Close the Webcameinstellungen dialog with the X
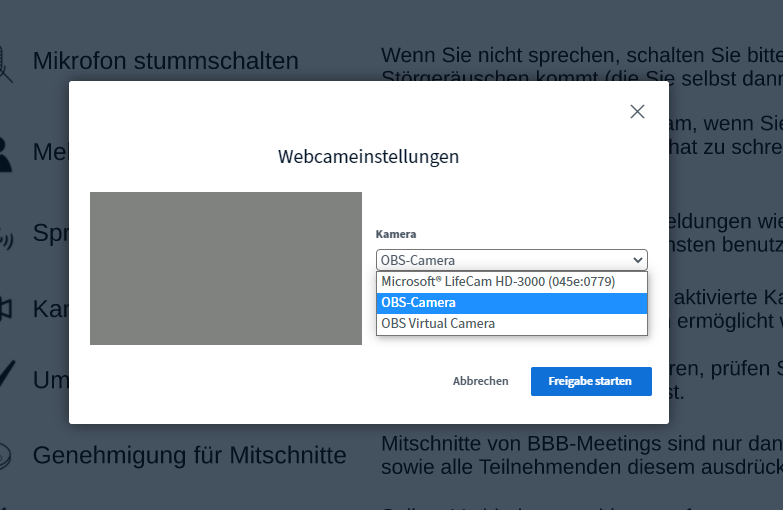The width and height of the screenshot is (783, 510). [x=637, y=111]
